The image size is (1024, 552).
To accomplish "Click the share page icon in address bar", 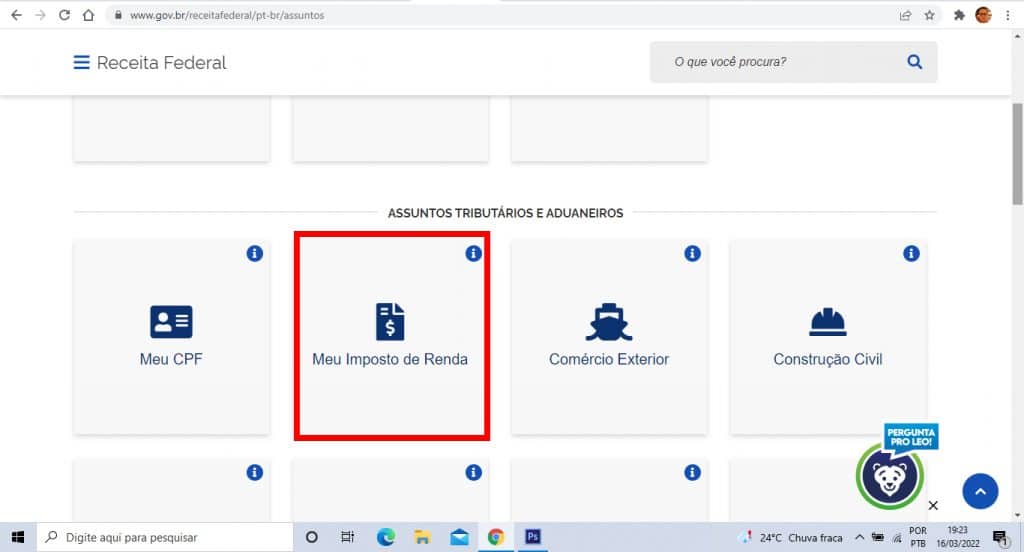I will [905, 15].
